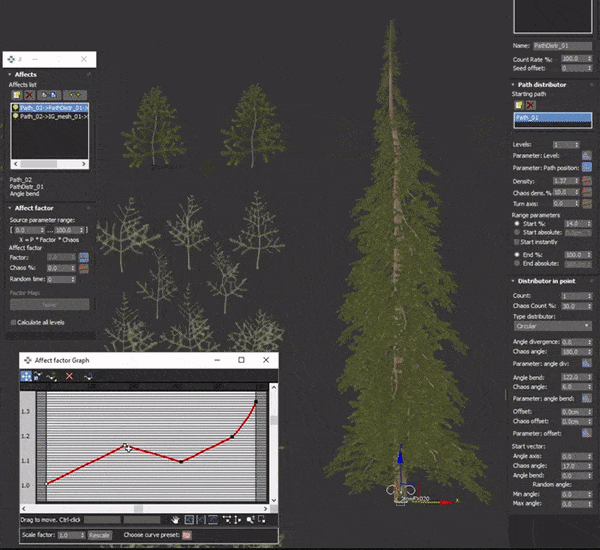Click the red X delete point icon in graph
600x550 pixels.
[69, 376]
